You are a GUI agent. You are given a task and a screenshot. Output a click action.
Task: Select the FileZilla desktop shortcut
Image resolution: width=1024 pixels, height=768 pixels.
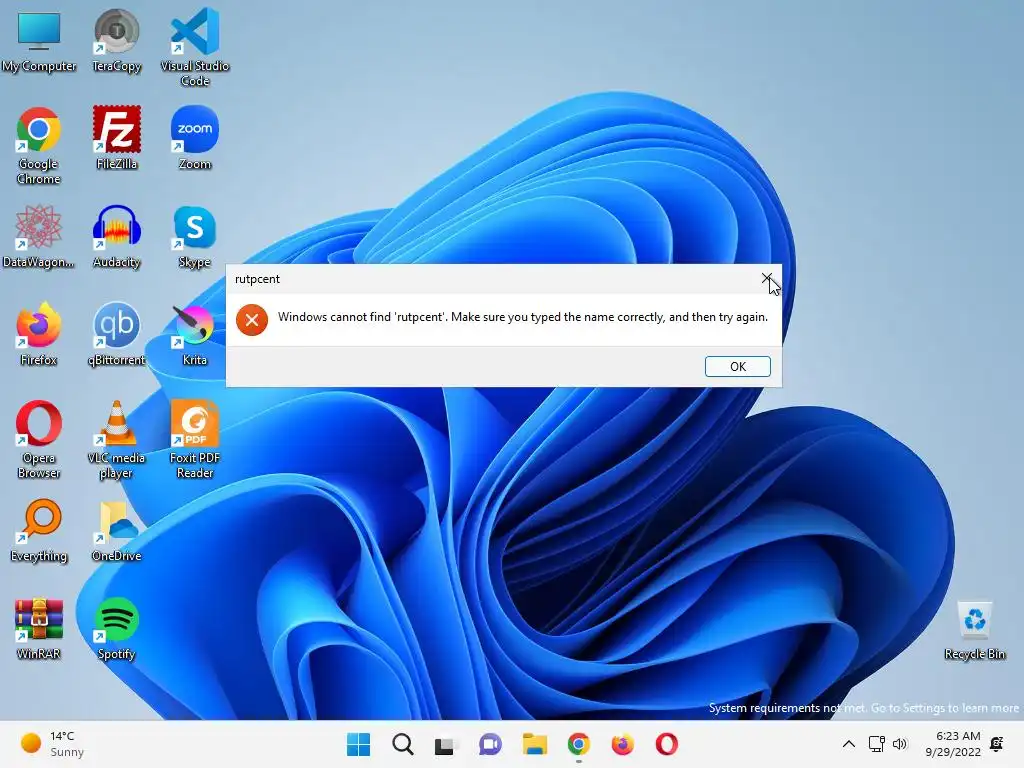click(116, 138)
